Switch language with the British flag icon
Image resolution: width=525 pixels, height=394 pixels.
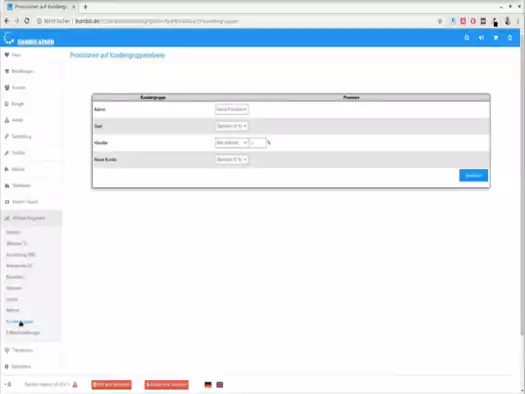tap(220, 385)
